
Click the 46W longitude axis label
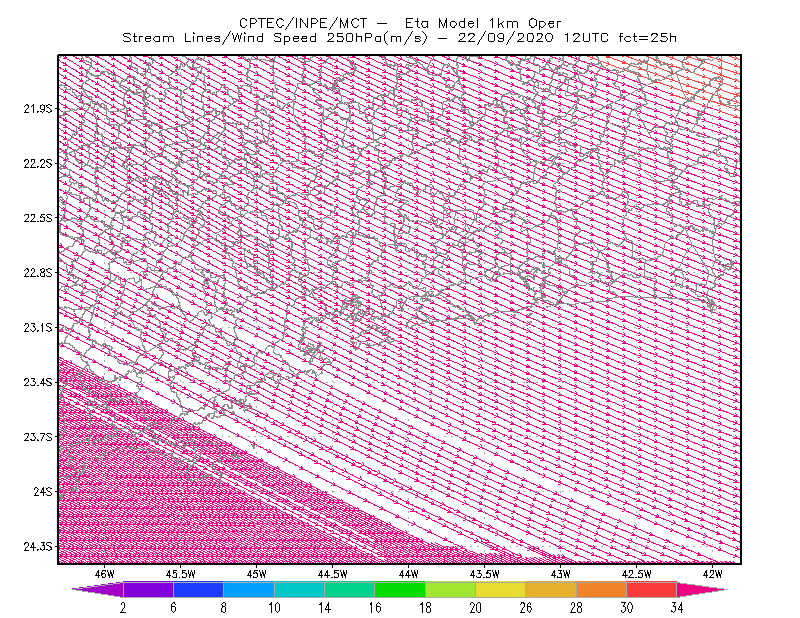click(105, 574)
